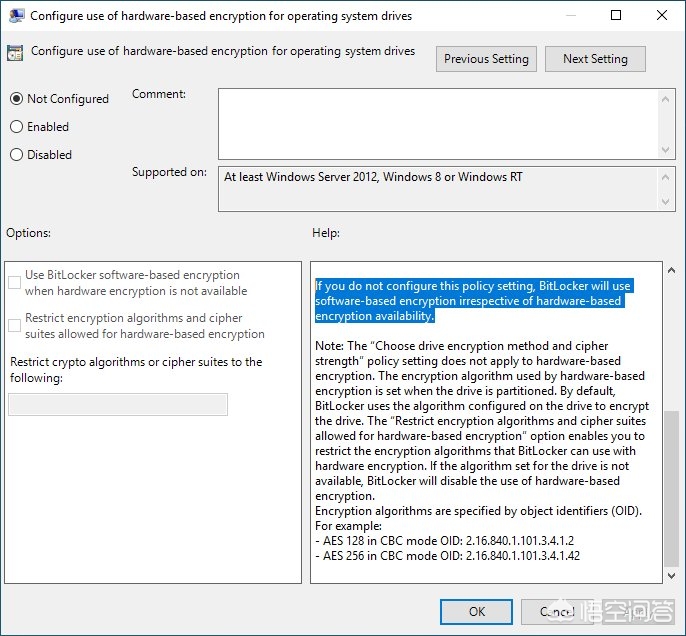This screenshot has height=636, width=686.
Task: Click the Restrict crypto algorithms input field
Action: pyautogui.click(x=118, y=404)
